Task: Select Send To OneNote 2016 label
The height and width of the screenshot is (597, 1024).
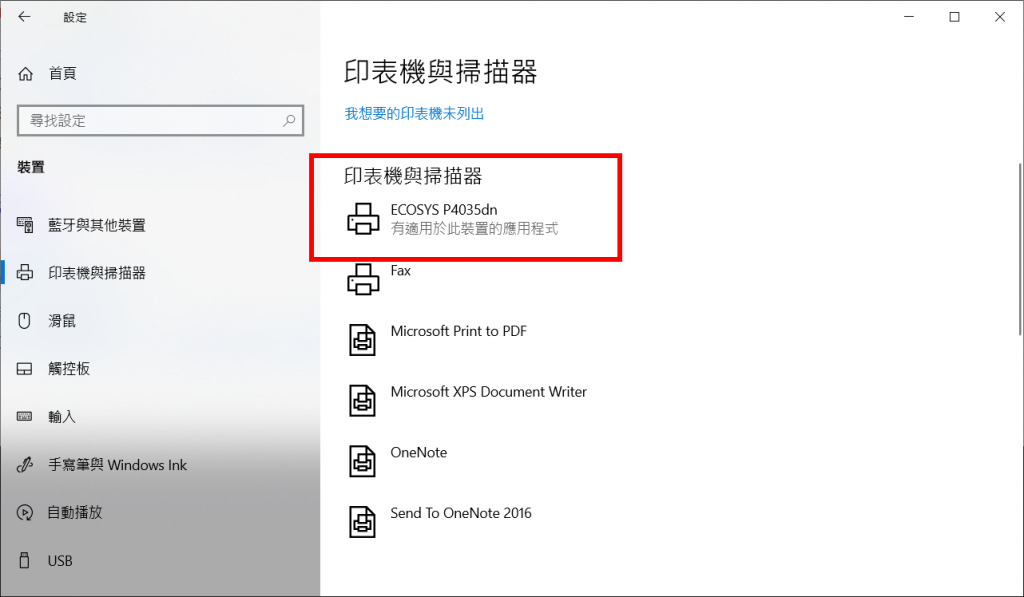Action: (461, 513)
